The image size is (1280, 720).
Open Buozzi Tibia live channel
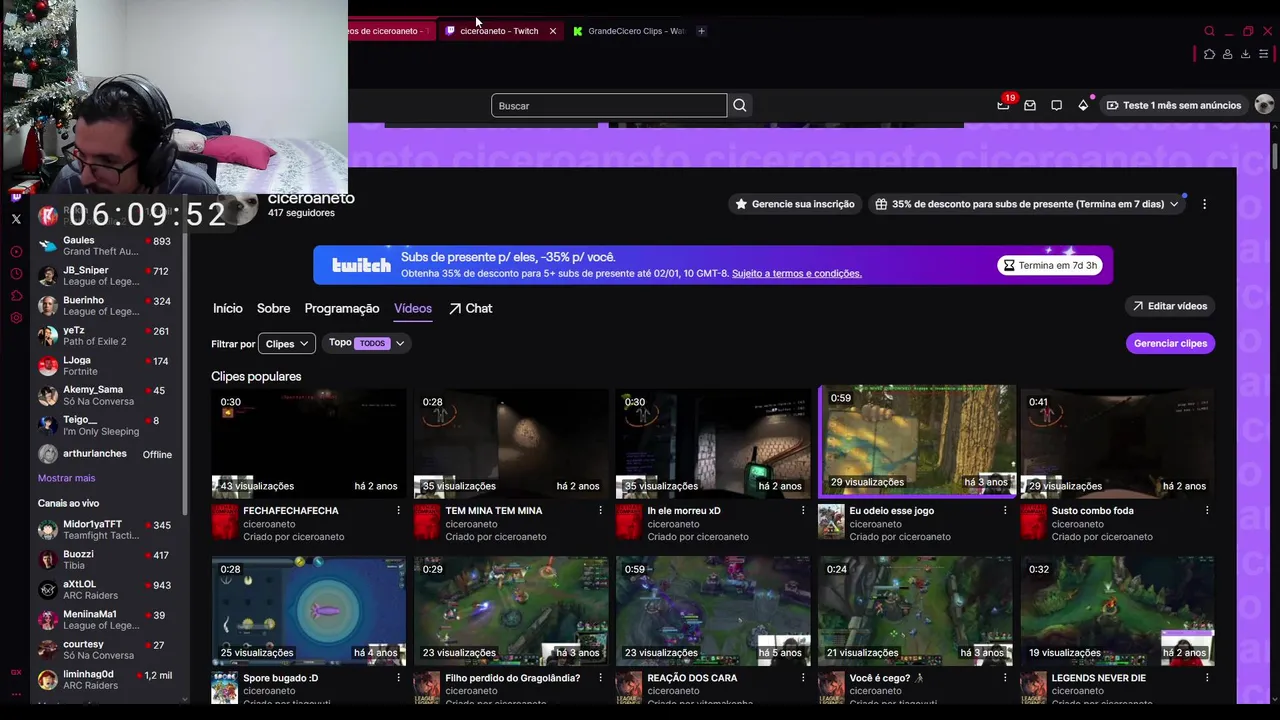(107, 560)
